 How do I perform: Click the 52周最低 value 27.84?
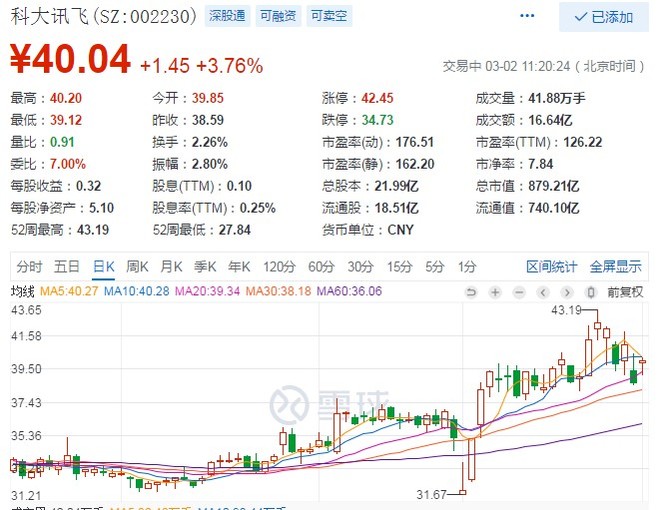(x=235, y=230)
